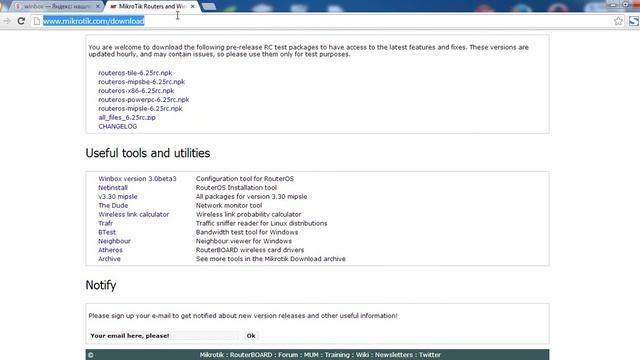Click the 'Notify' heading
The image size is (640, 360).
click(x=101, y=285)
